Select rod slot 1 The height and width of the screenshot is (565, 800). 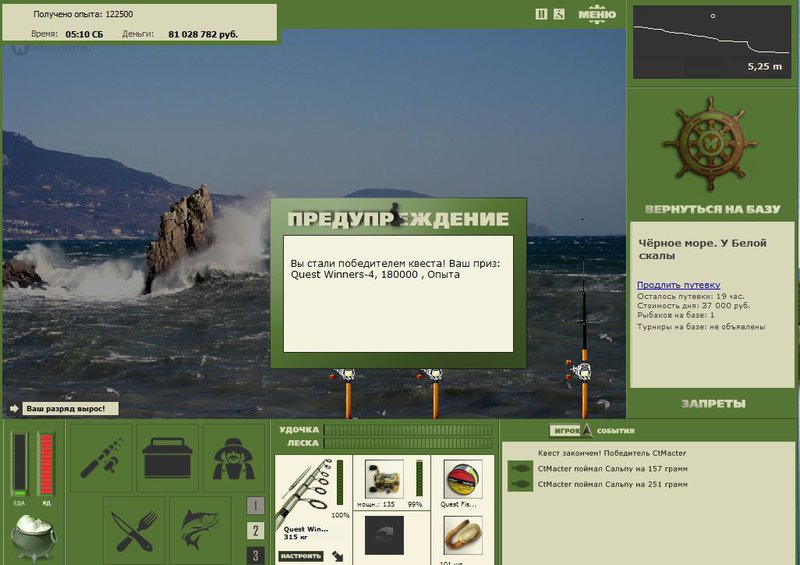(x=255, y=506)
